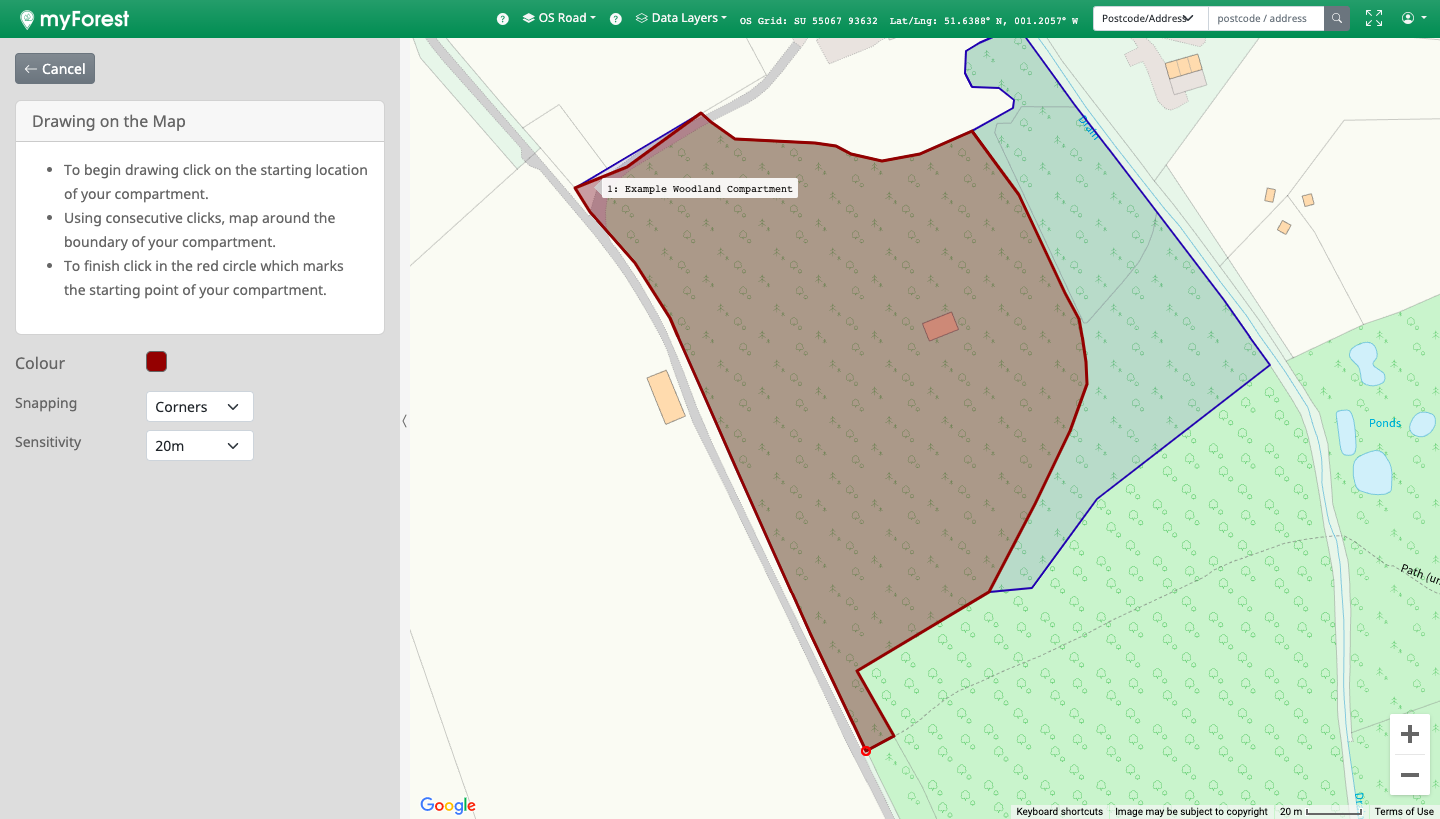Collapse the side panel handle
Viewport: 1440px width, 819px height.
404,421
